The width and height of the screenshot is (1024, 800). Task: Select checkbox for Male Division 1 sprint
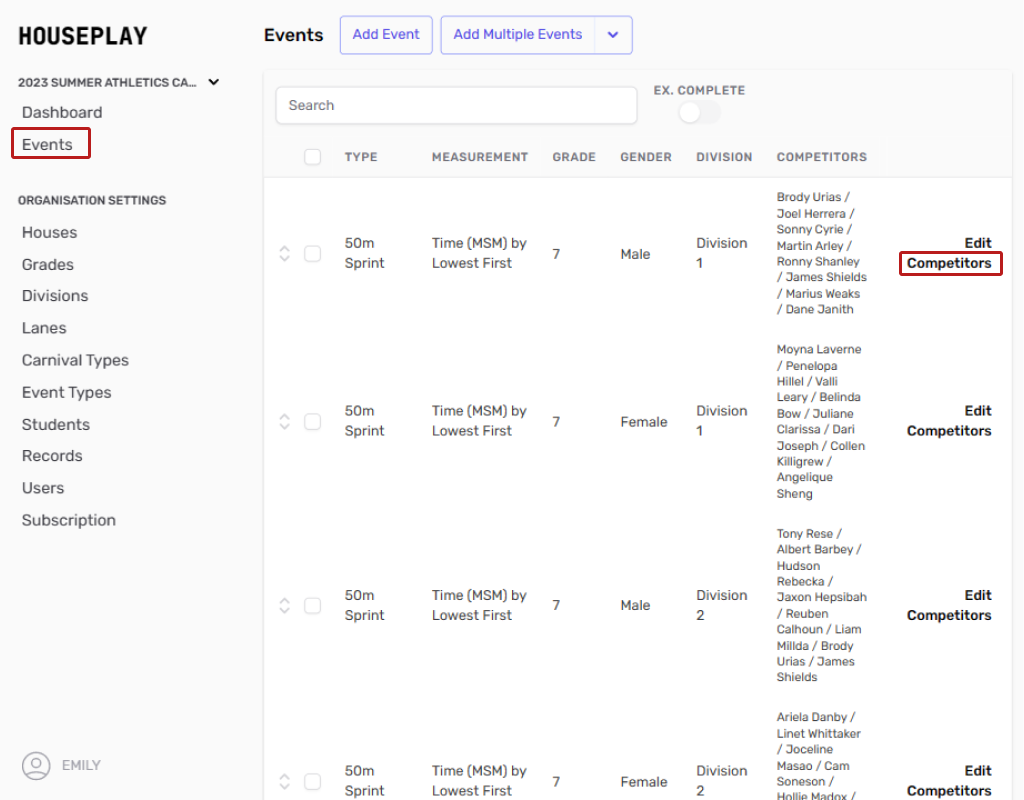pos(312,254)
